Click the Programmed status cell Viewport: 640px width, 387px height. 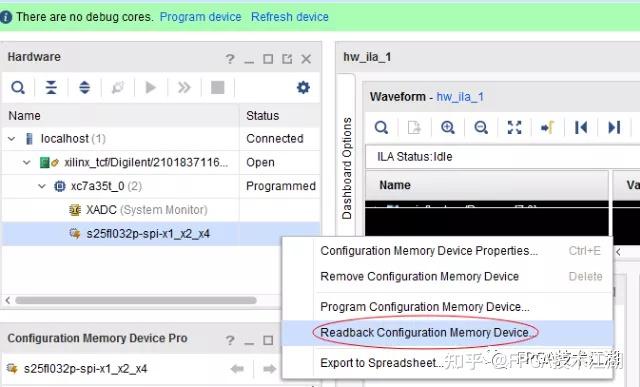pyautogui.click(x=281, y=186)
